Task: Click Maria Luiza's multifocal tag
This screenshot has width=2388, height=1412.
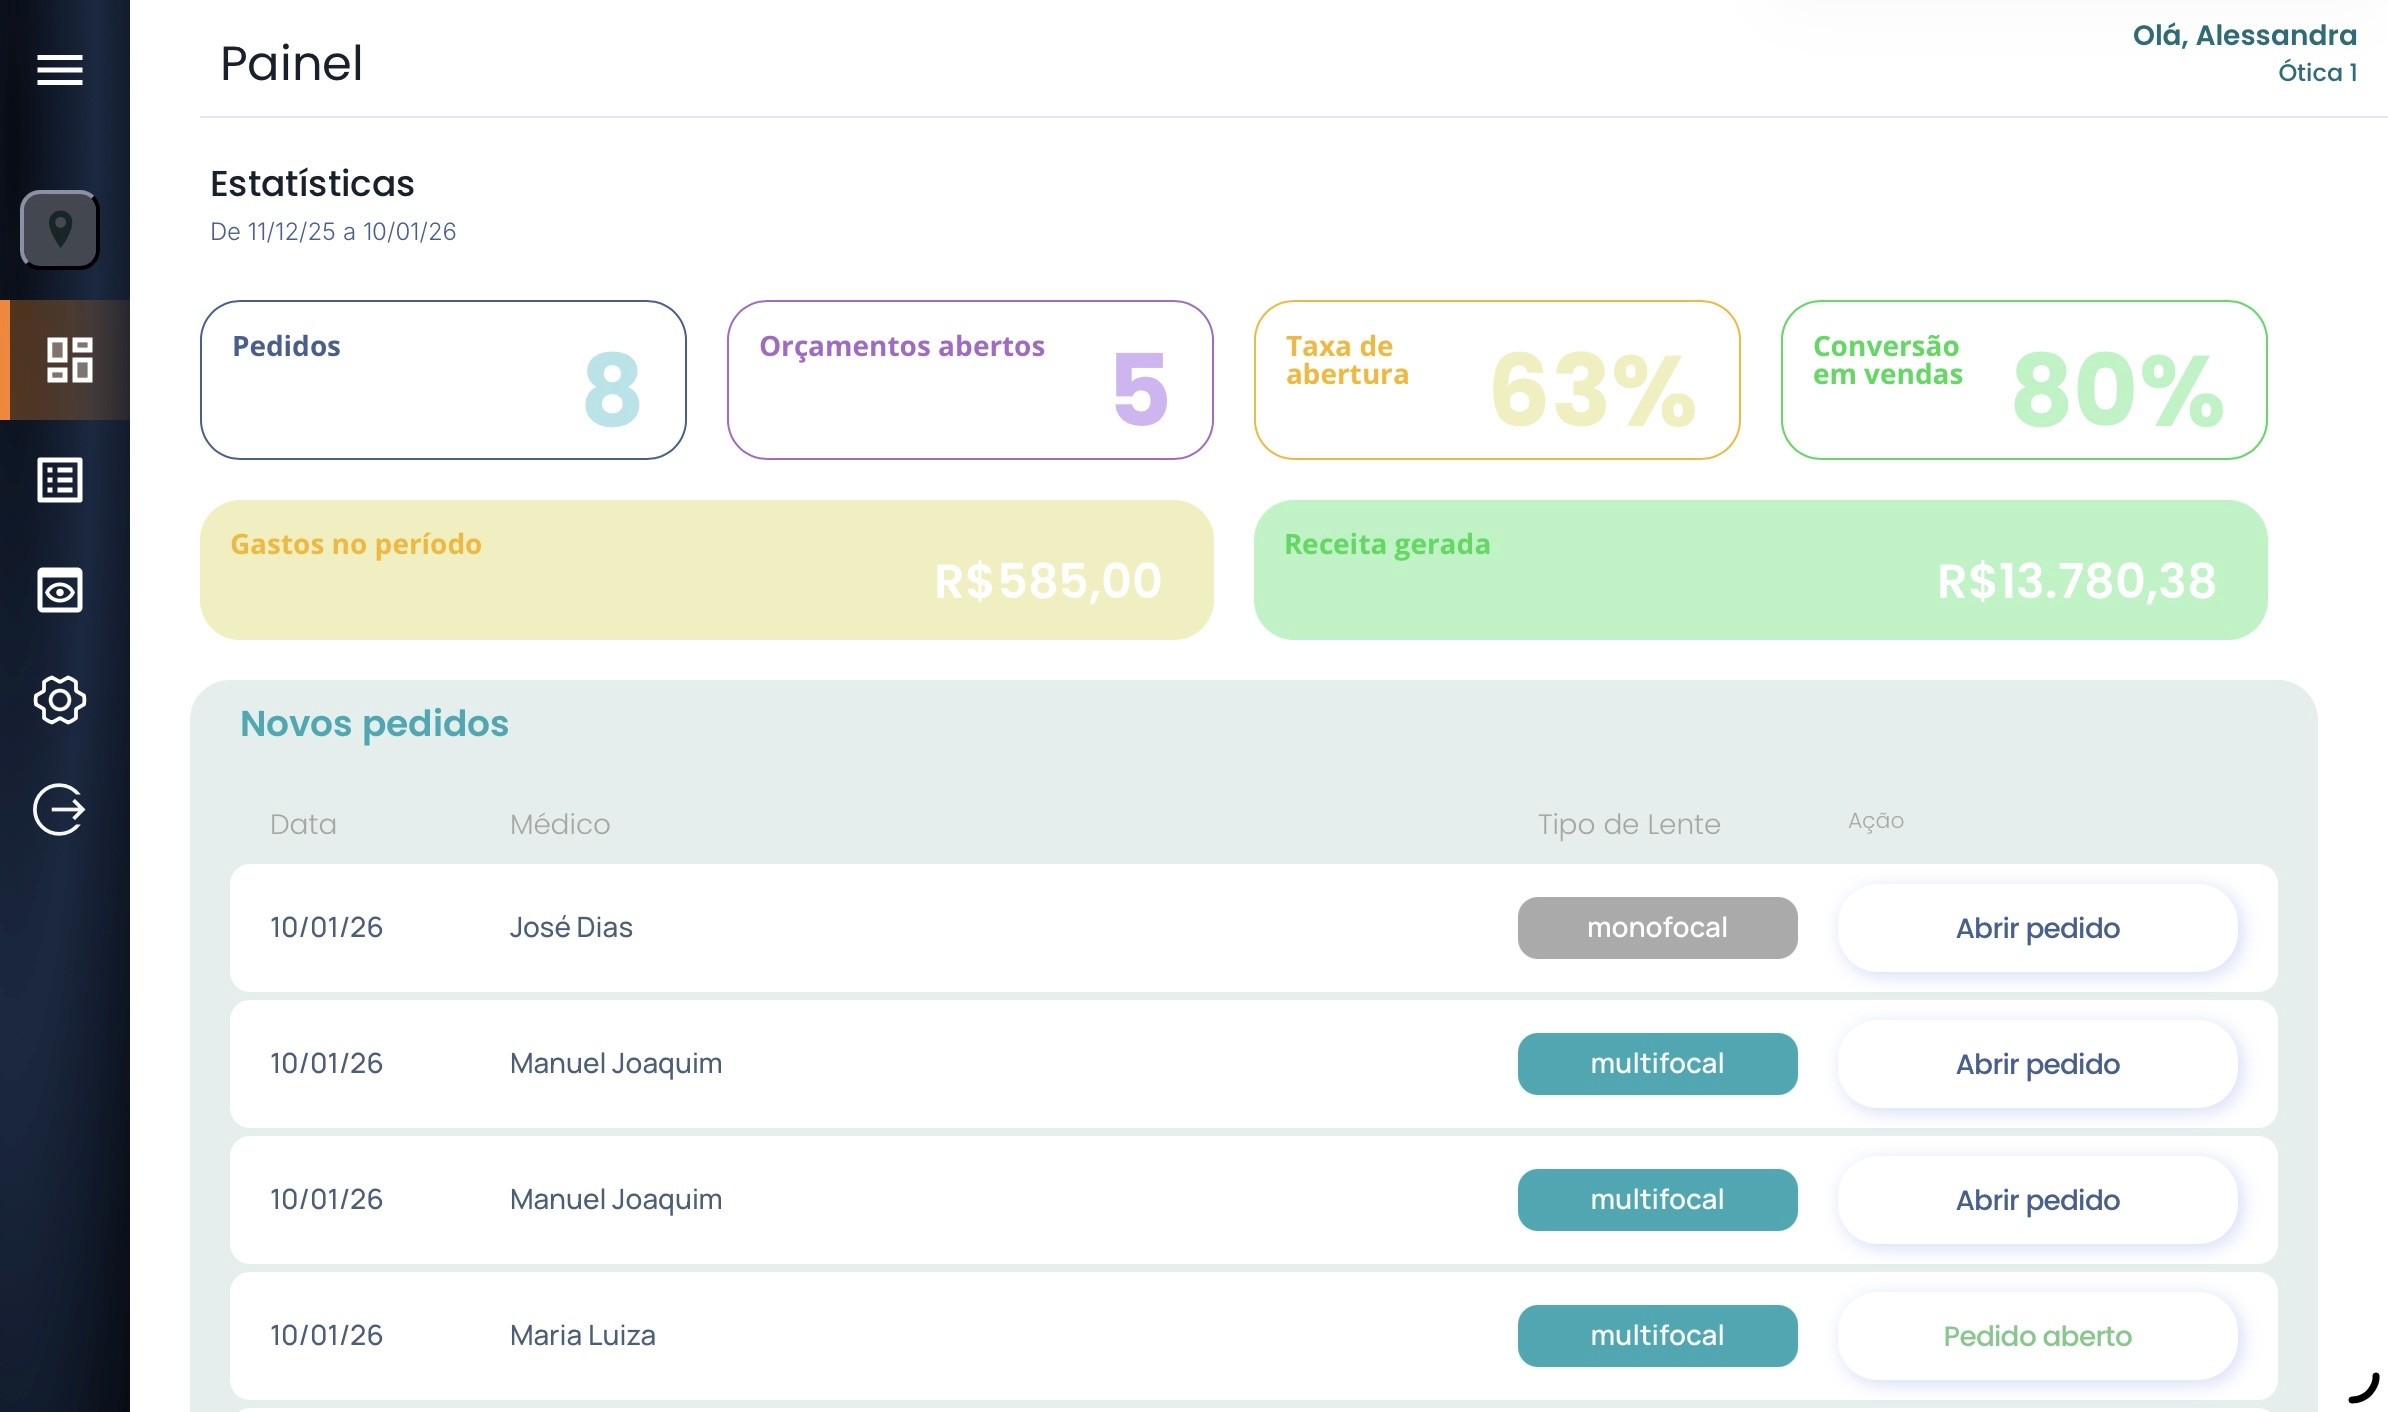Action: tap(1657, 1336)
